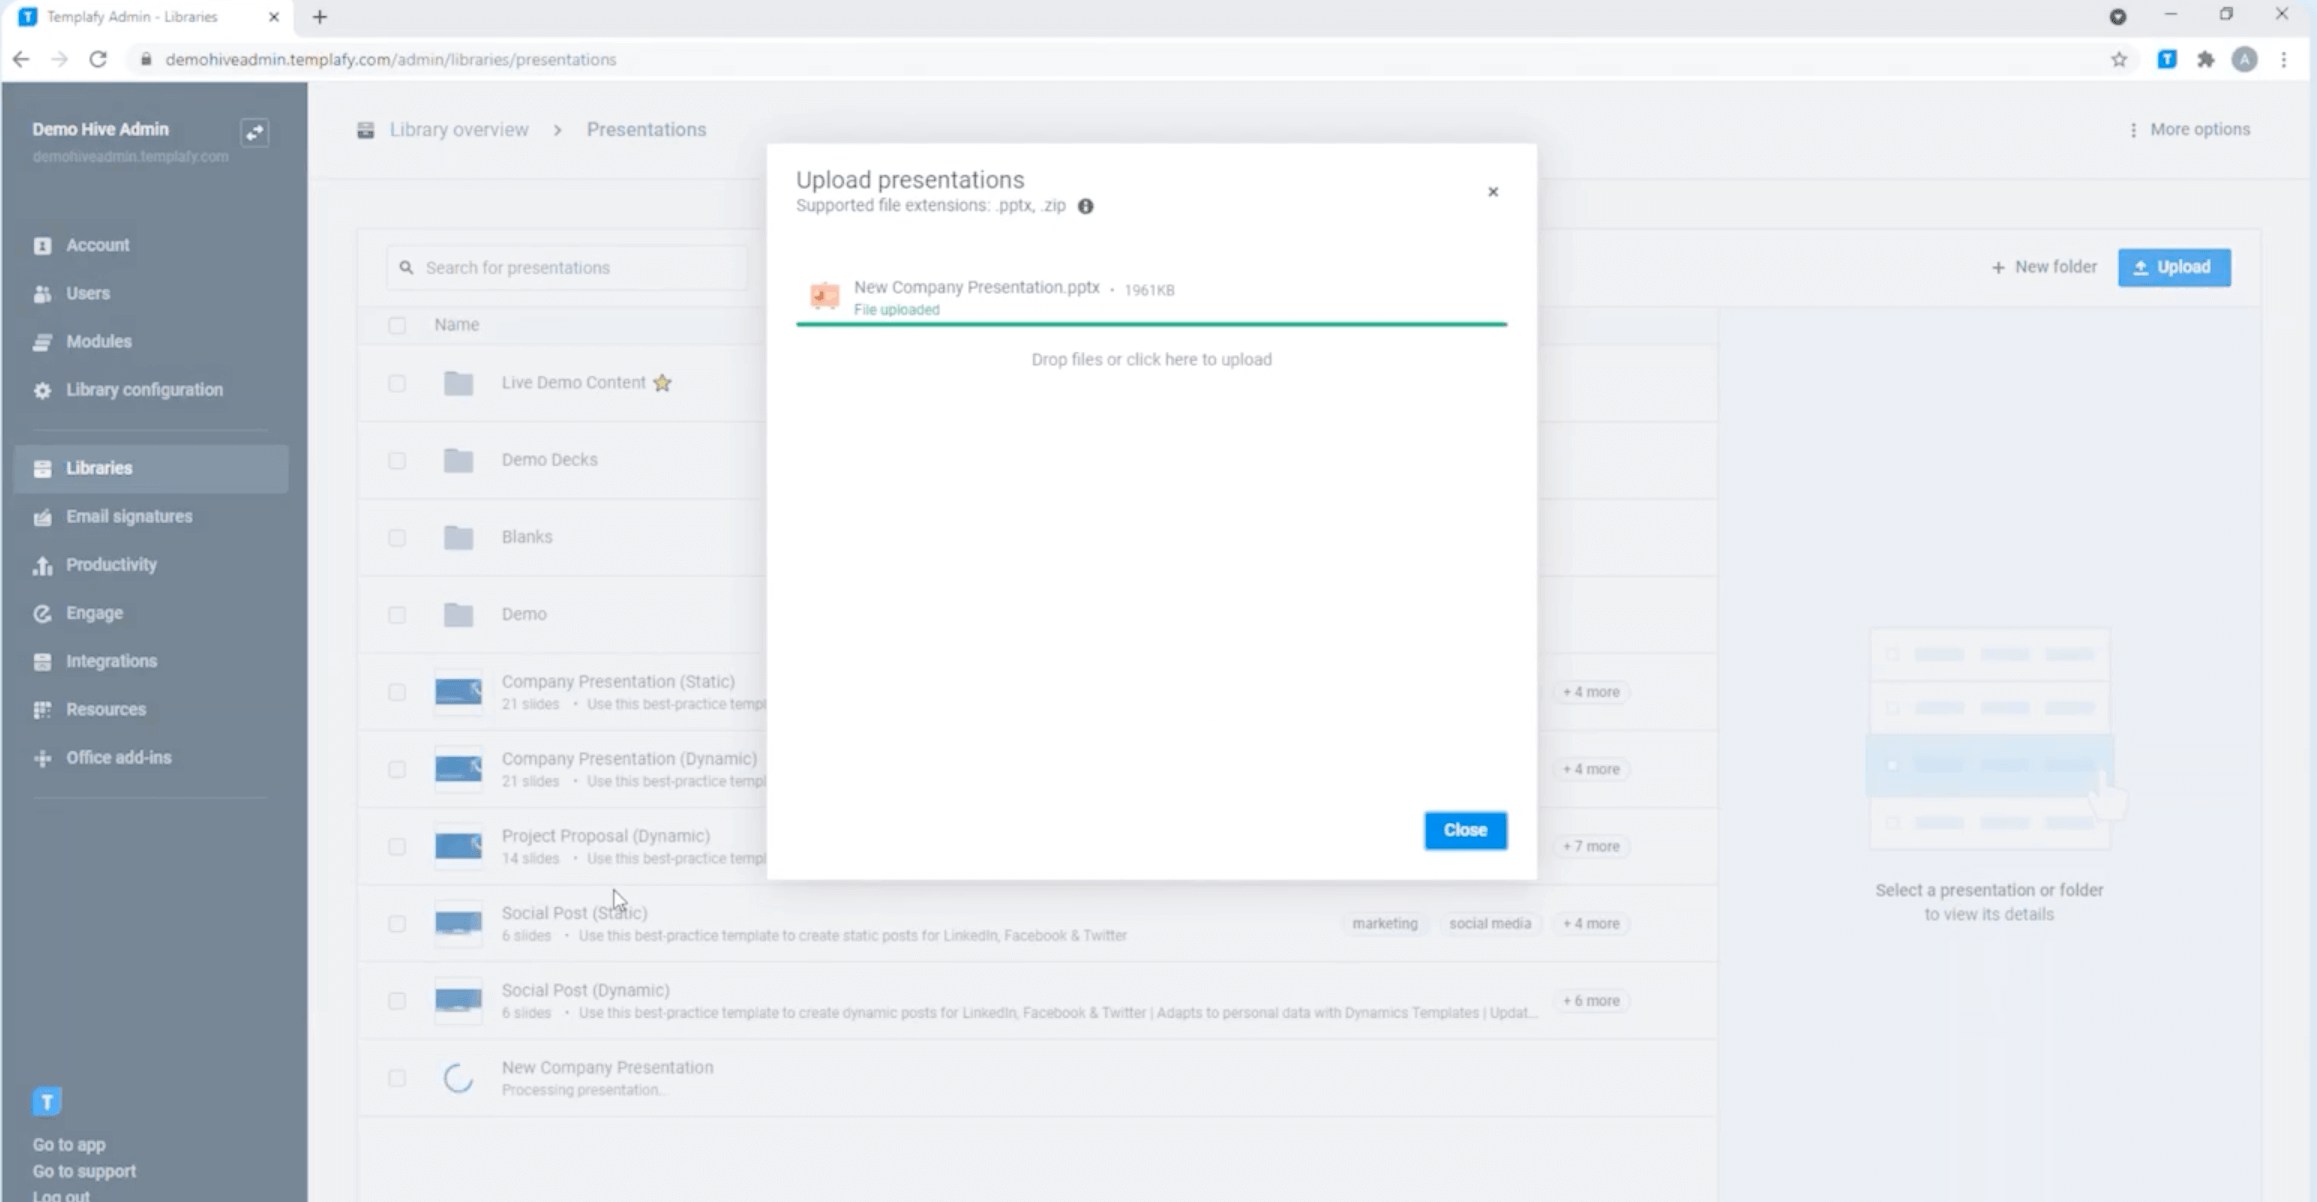The height and width of the screenshot is (1202, 2317).
Task: Click the bookmark star icon in address bar
Action: tap(2118, 59)
